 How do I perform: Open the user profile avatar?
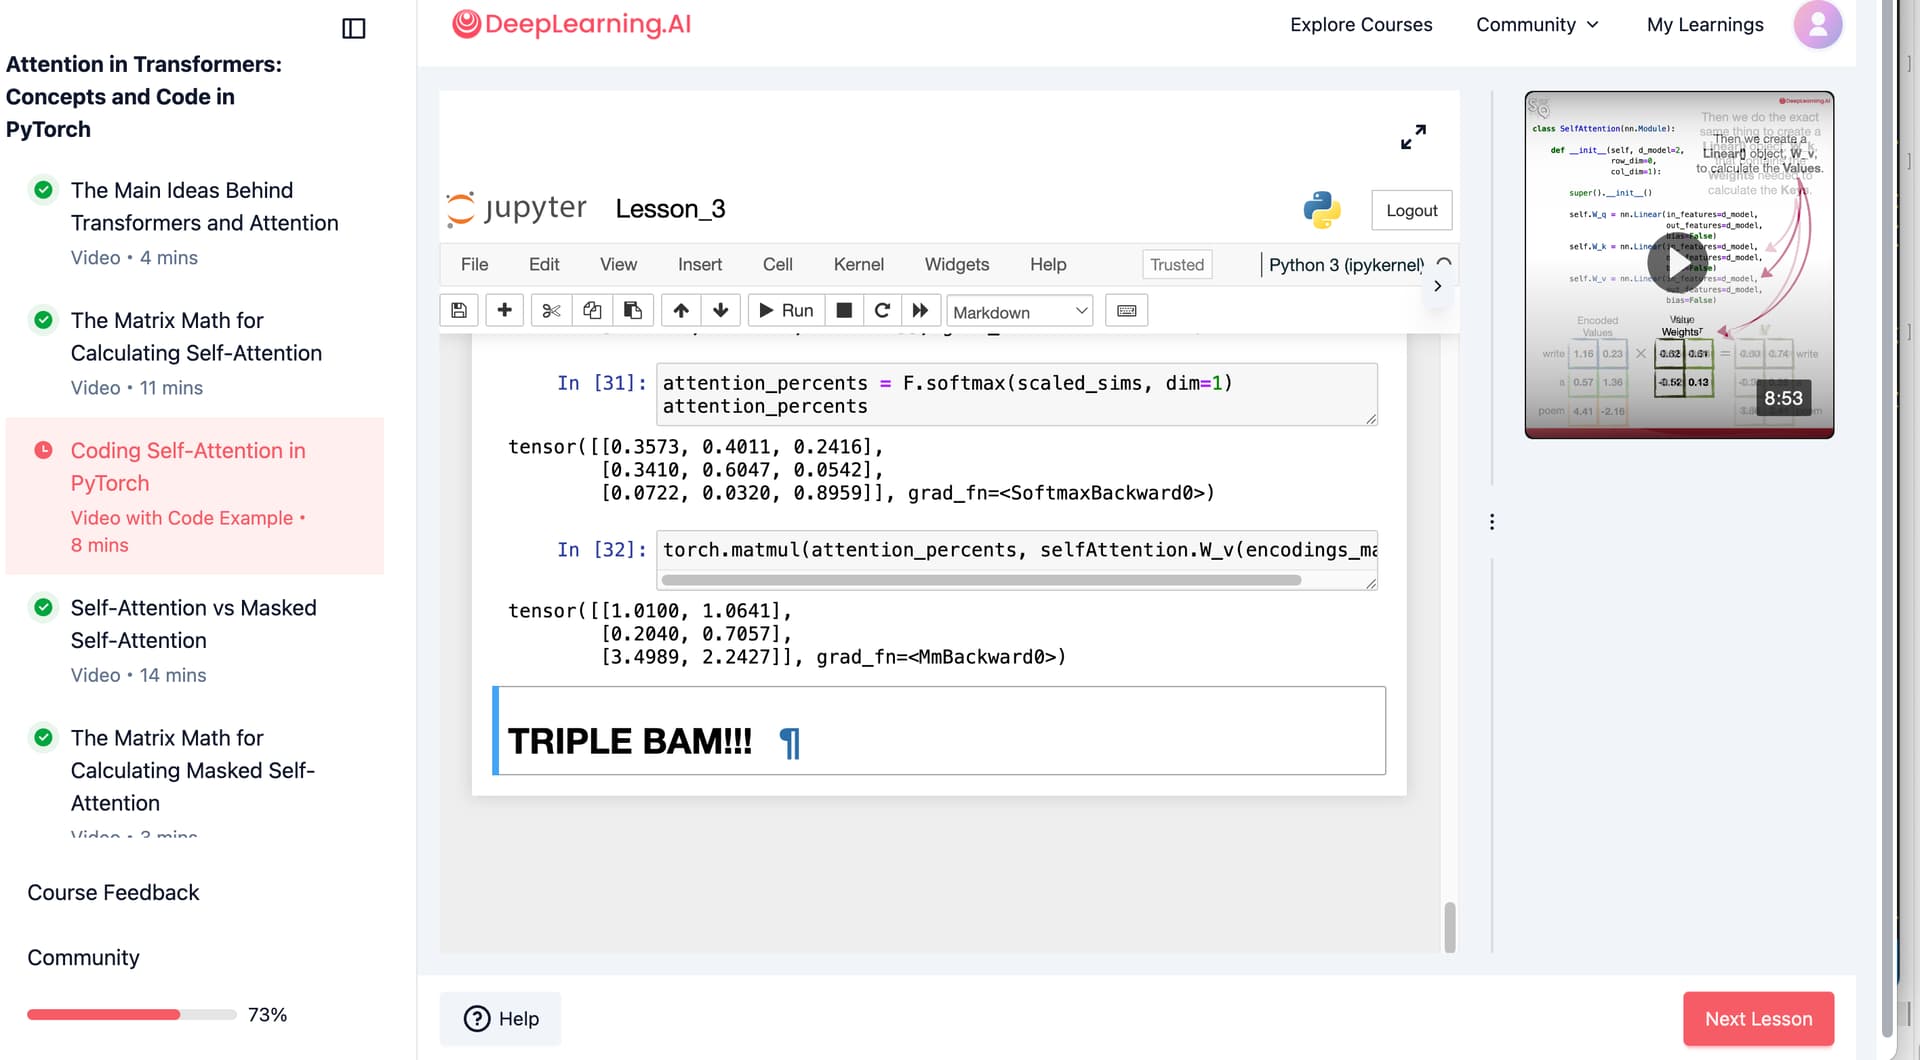point(1818,24)
